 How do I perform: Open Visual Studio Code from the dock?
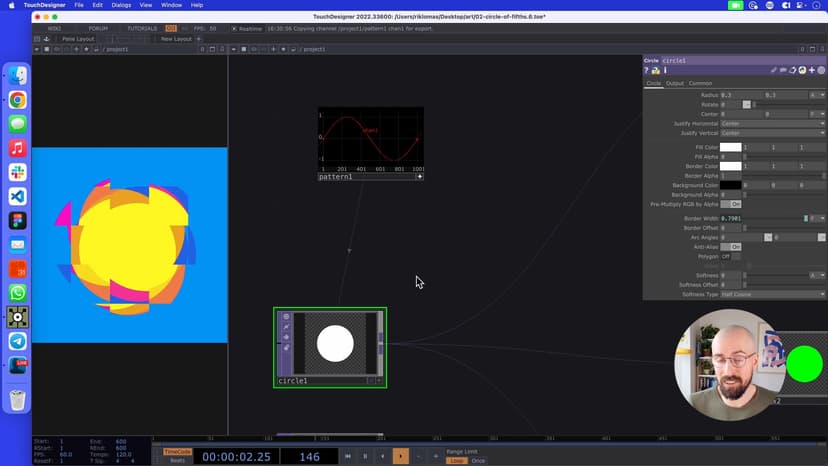18,197
